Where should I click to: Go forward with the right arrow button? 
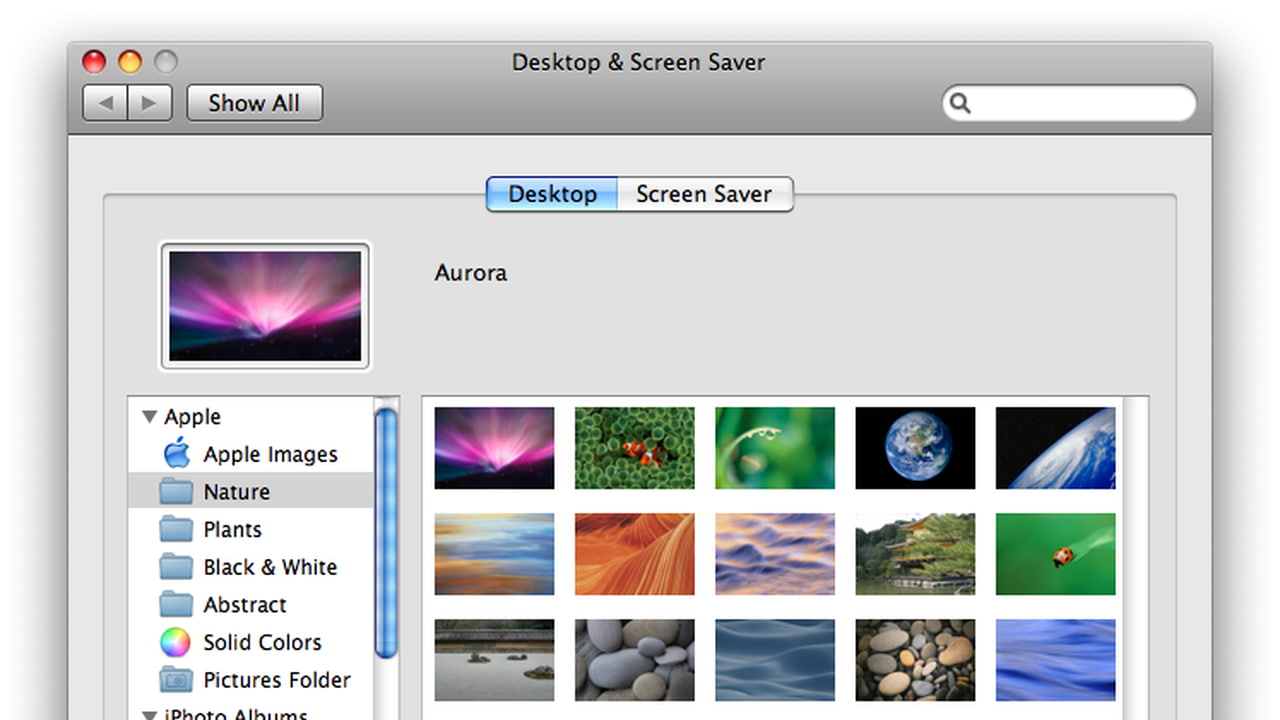pos(149,103)
